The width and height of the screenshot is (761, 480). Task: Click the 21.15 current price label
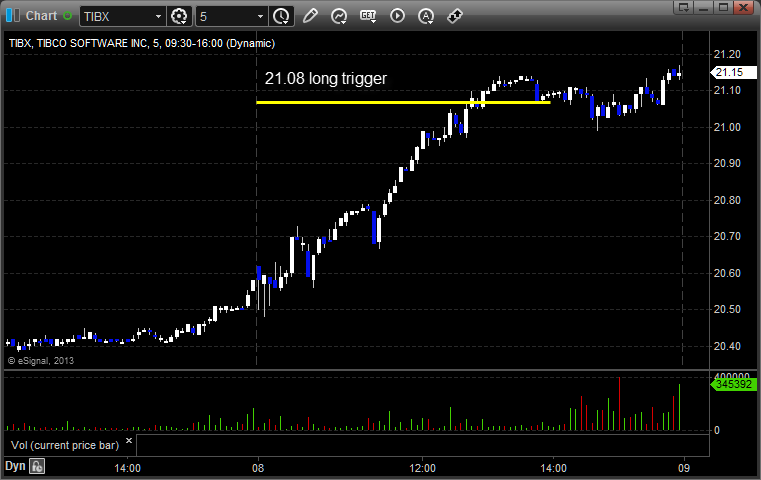[733, 72]
